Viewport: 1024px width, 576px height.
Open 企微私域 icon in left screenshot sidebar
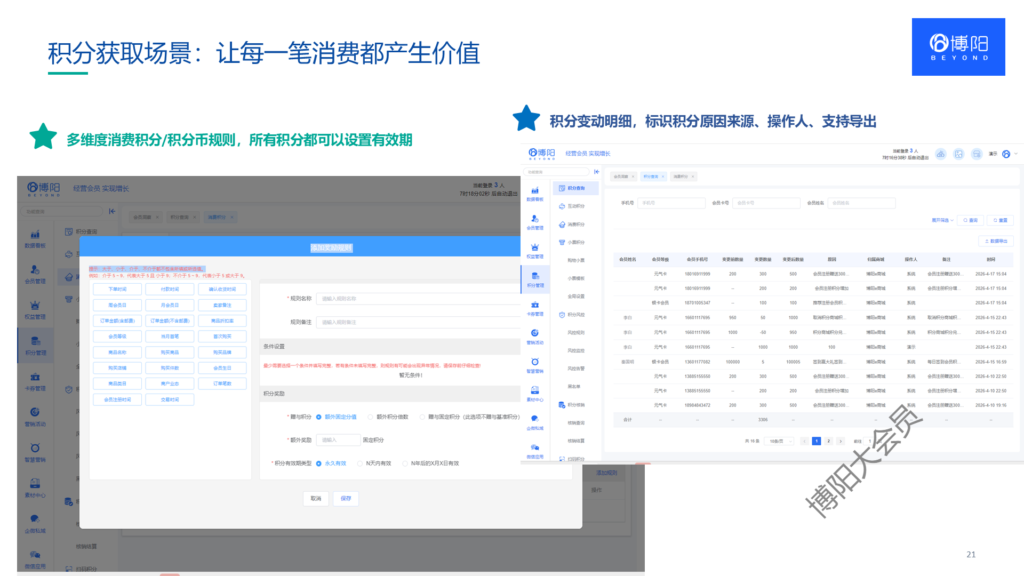point(35,519)
